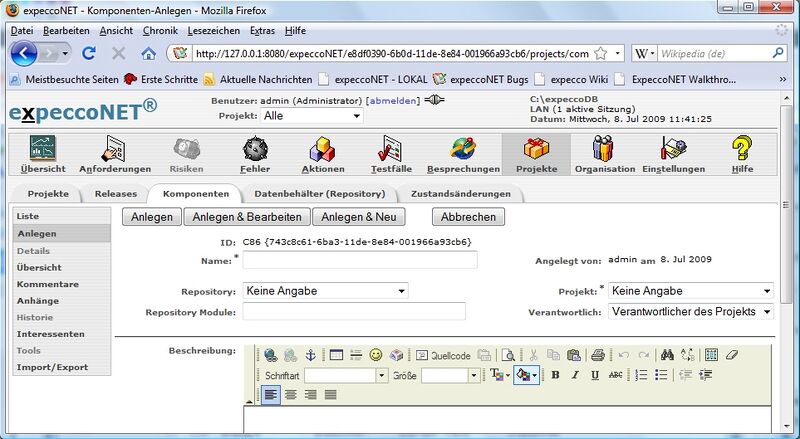
Task: Switch to the Datenbehälter (Repository) tab
Action: tap(319, 194)
